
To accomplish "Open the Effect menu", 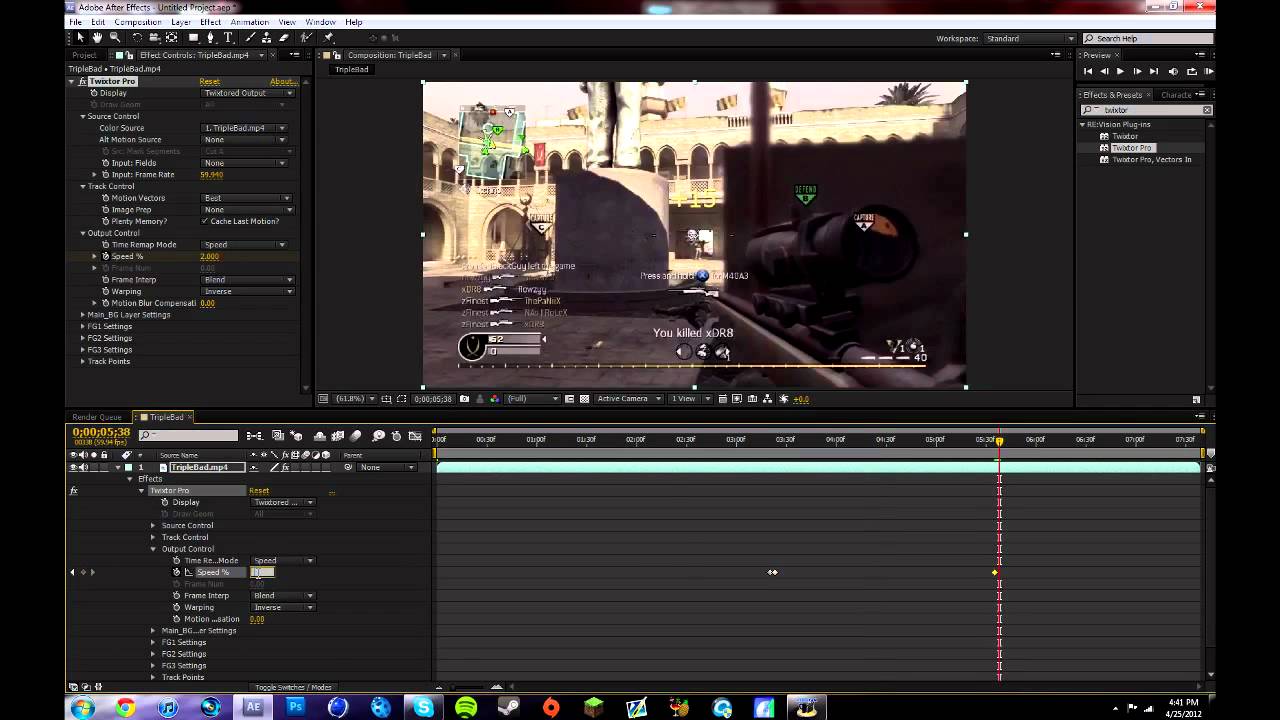I will (210, 22).
